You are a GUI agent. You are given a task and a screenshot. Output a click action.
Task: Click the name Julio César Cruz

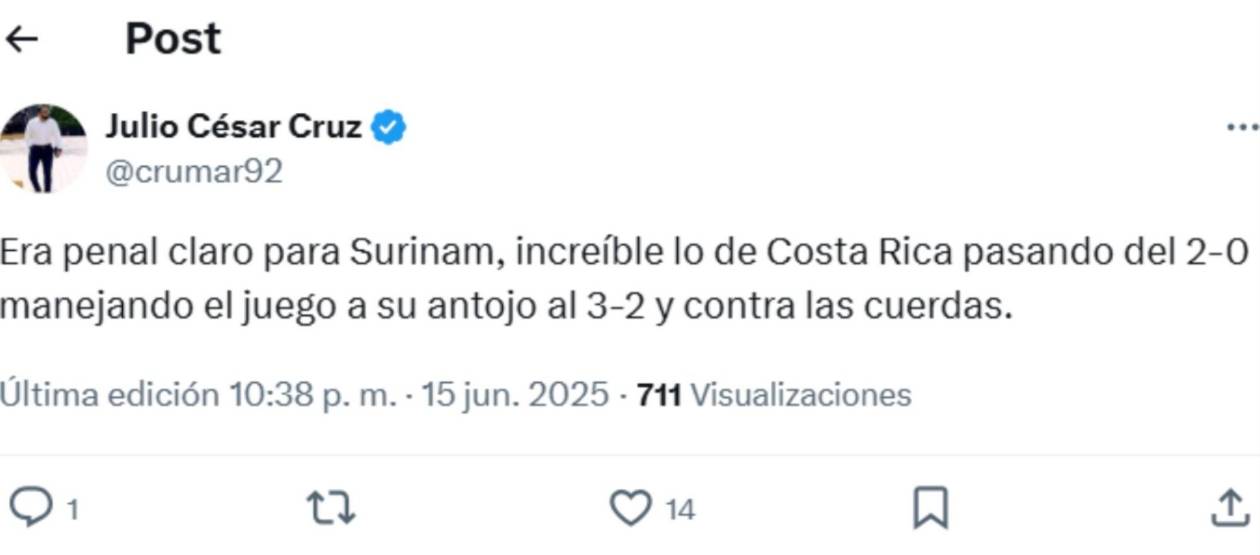point(233,128)
